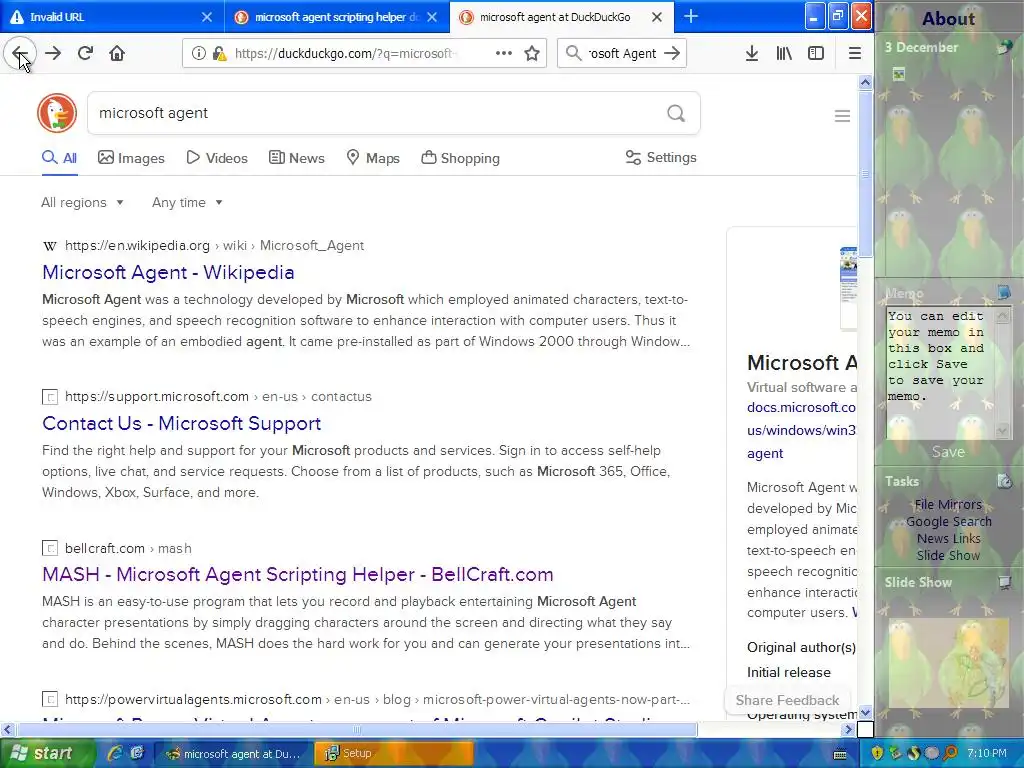This screenshot has width=1024, height=768.
Task: Click the About heading in sidebar
Action: 948,19
